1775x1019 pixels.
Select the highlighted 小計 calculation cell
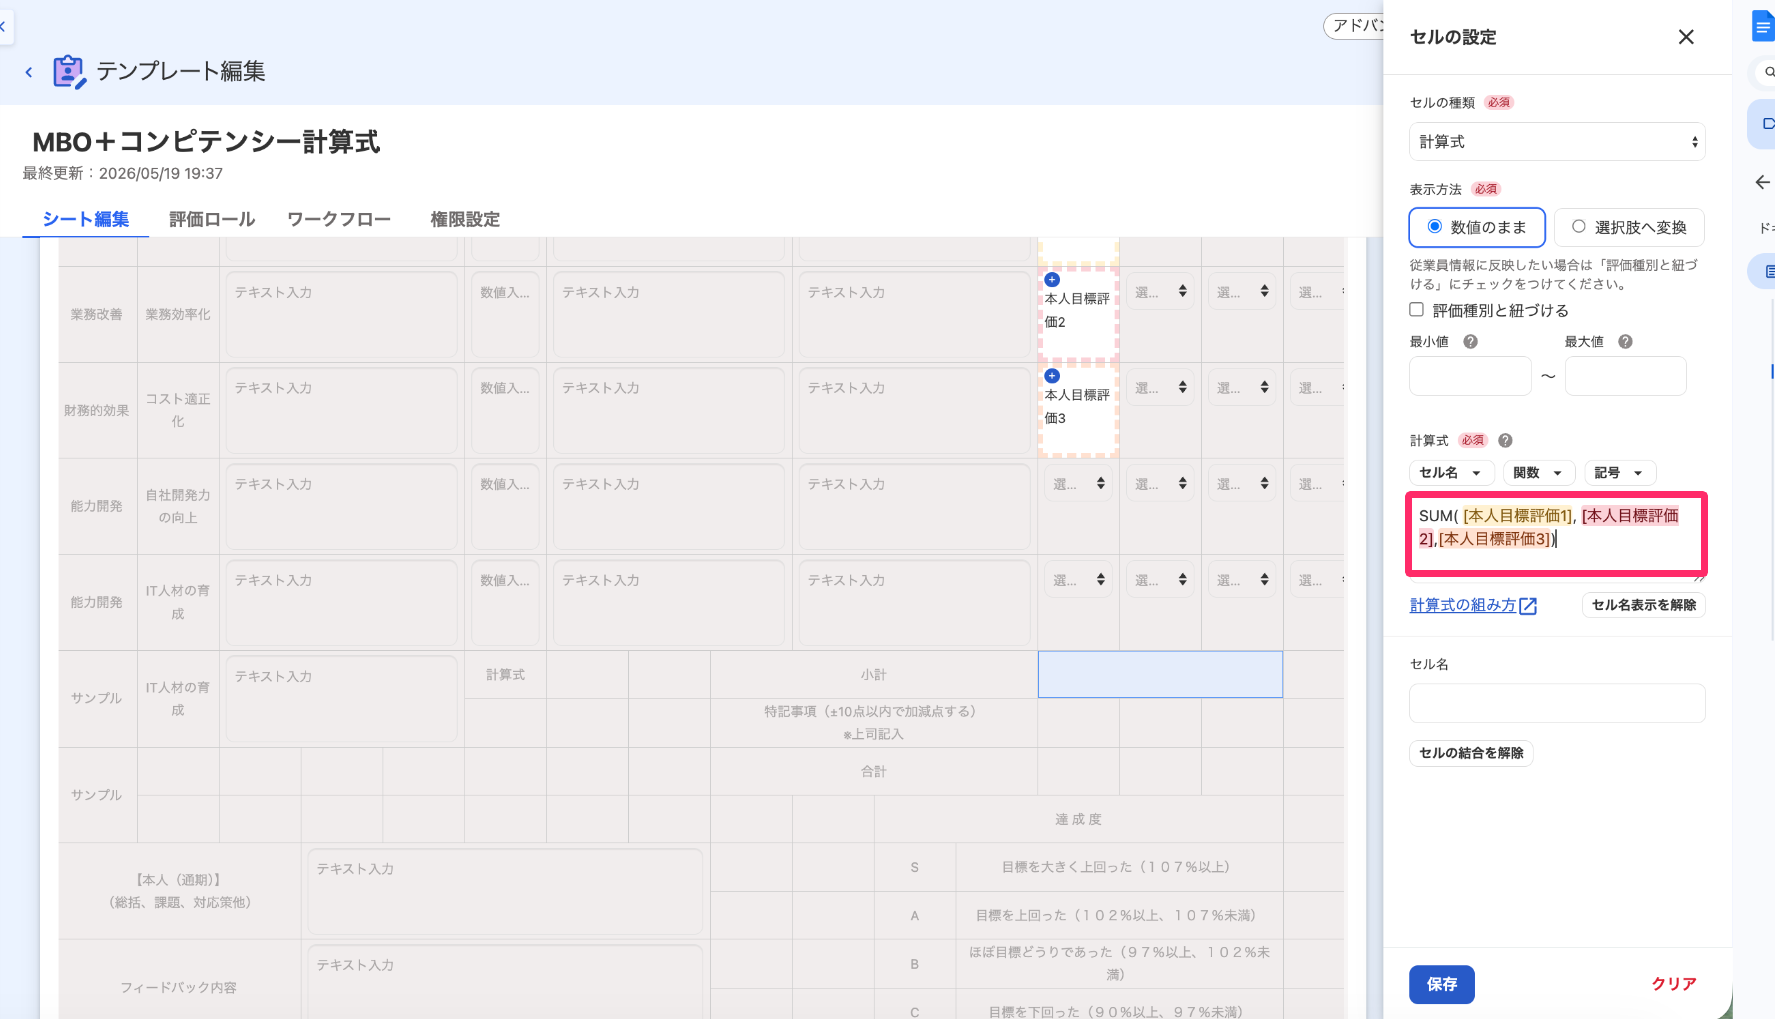(x=1160, y=675)
